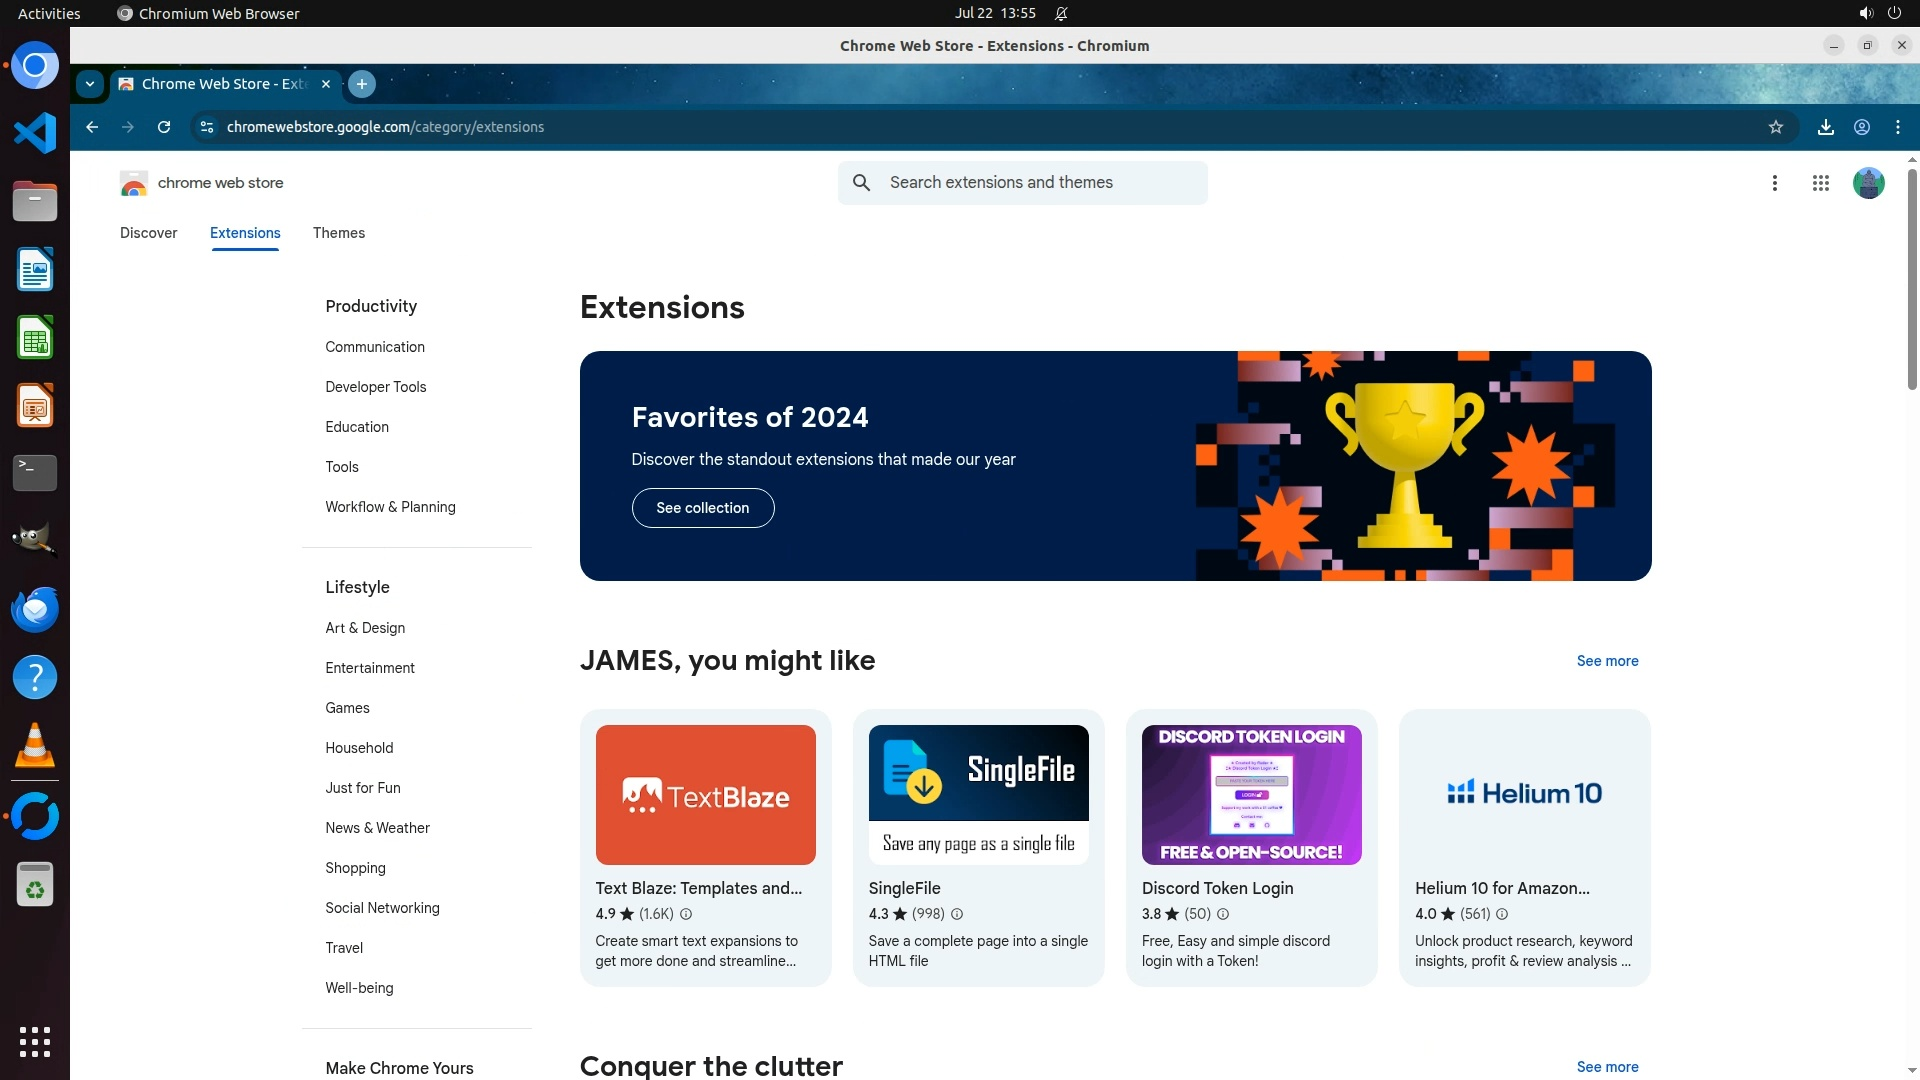Focus the Search extensions and themes field
This screenshot has width=1920, height=1080.
(1040, 183)
